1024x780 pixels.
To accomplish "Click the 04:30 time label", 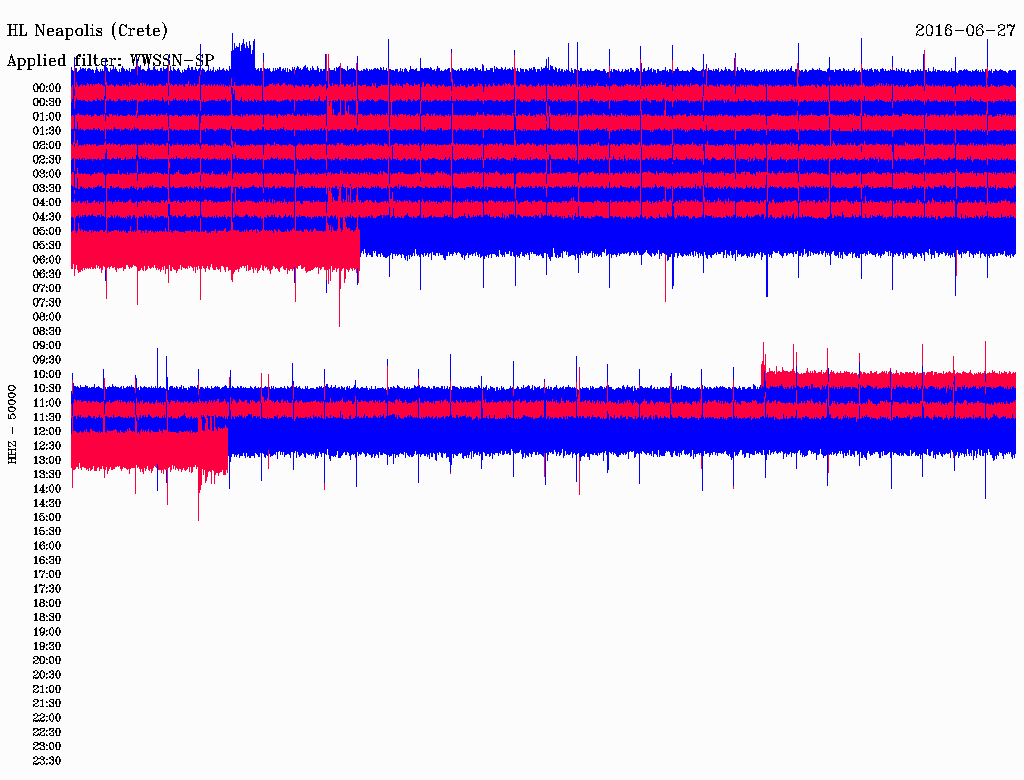I will tap(47, 217).
